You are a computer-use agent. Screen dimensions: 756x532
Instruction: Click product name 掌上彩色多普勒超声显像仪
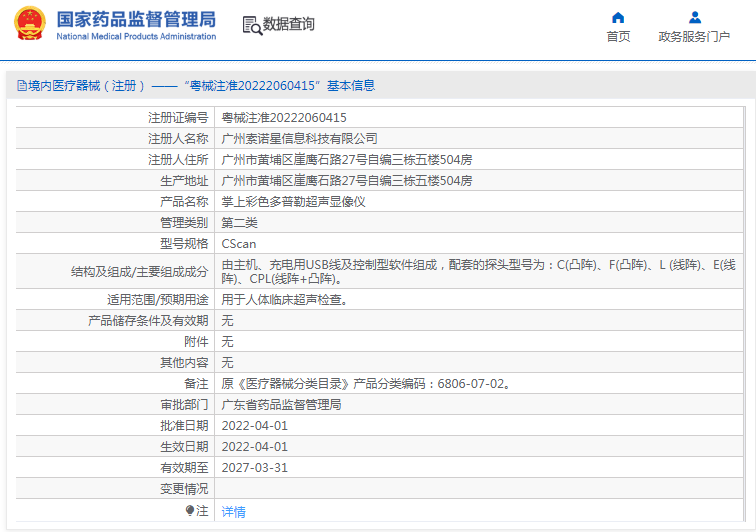(293, 202)
